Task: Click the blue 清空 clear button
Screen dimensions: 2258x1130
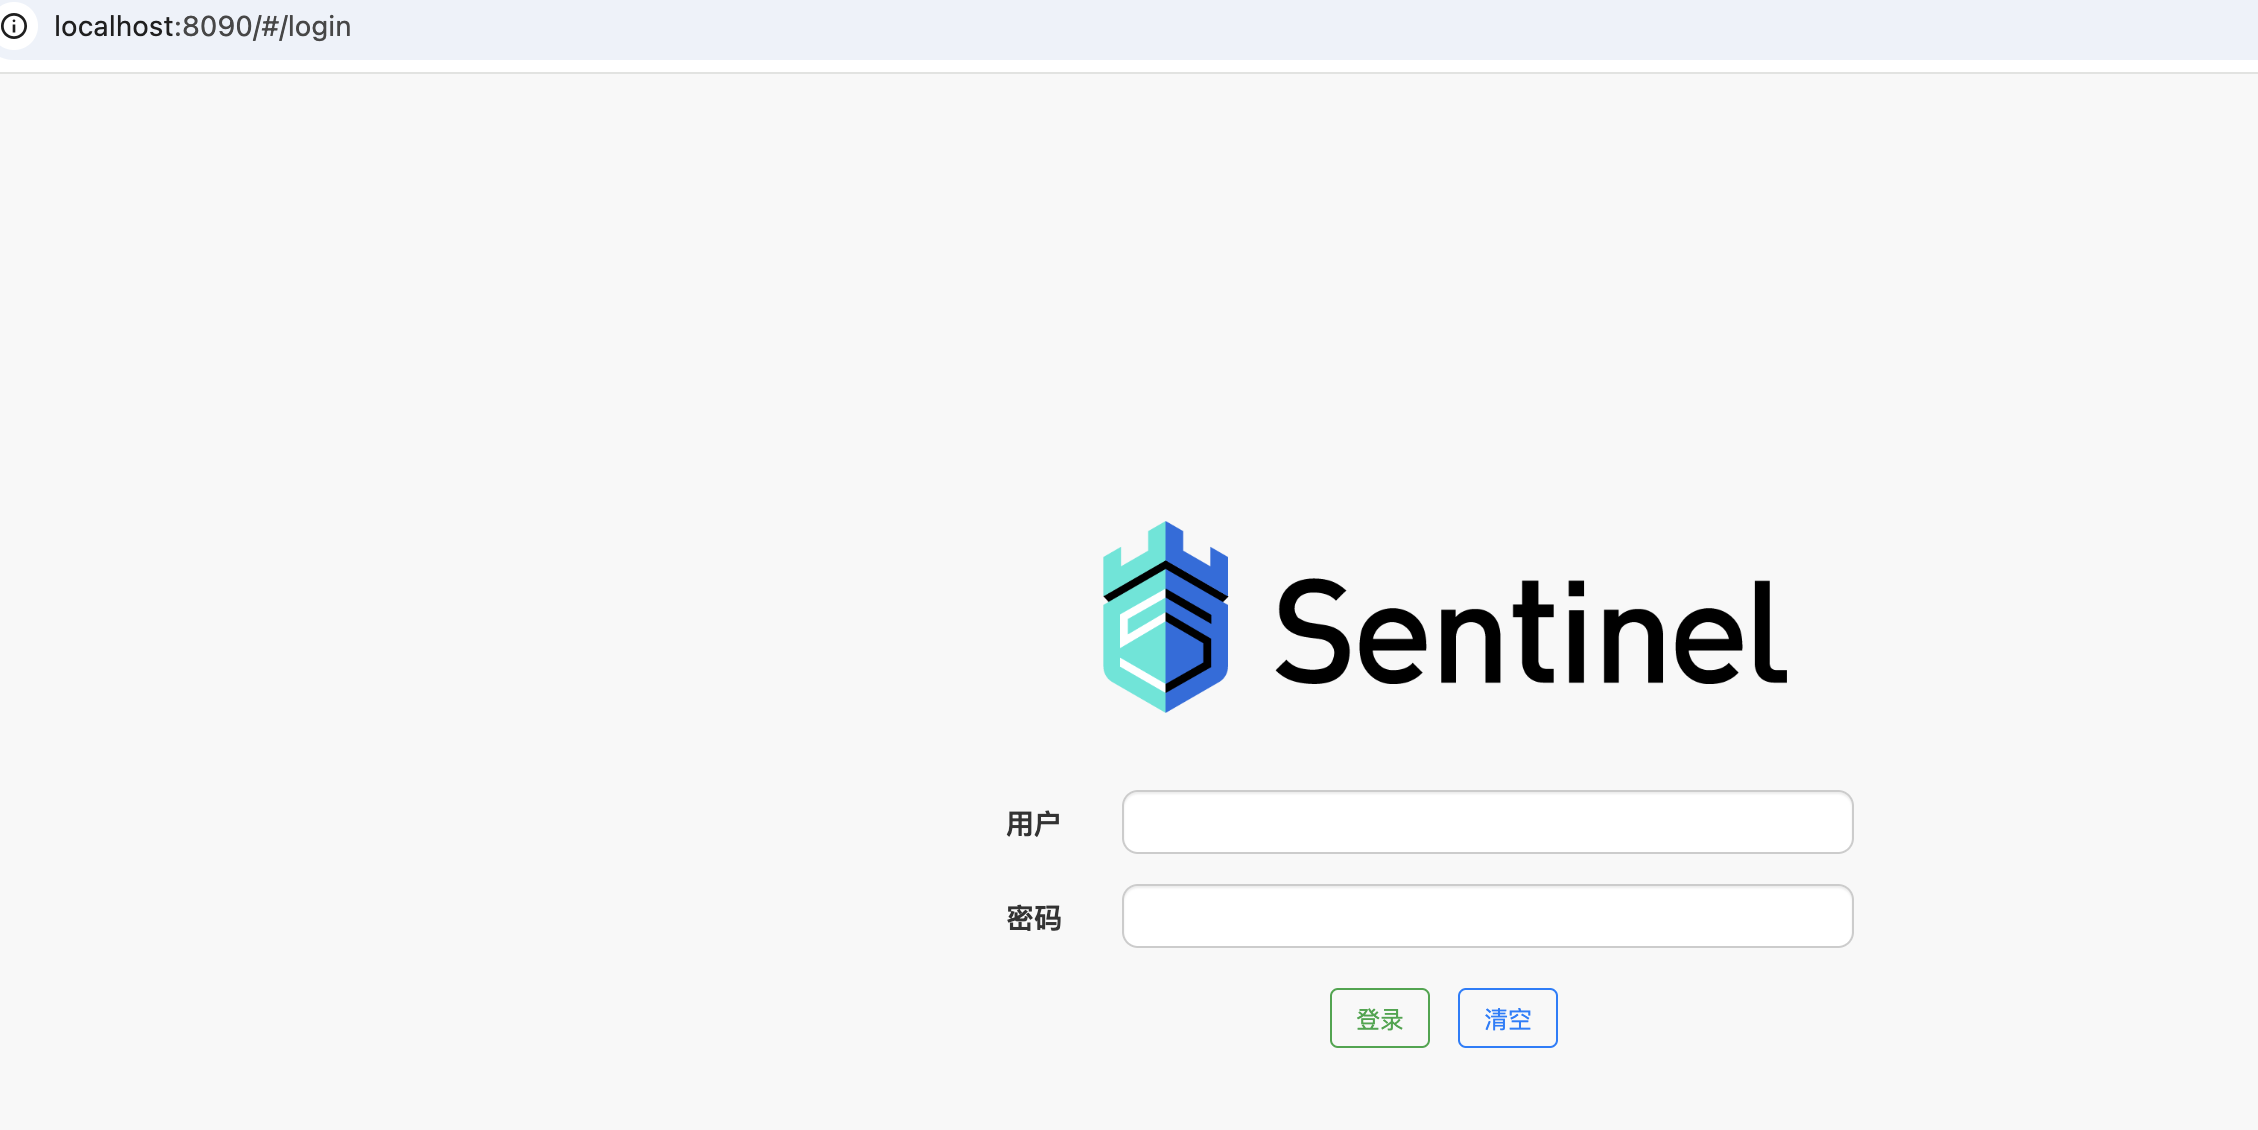Action: pyautogui.click(x=1507, y=1018)
